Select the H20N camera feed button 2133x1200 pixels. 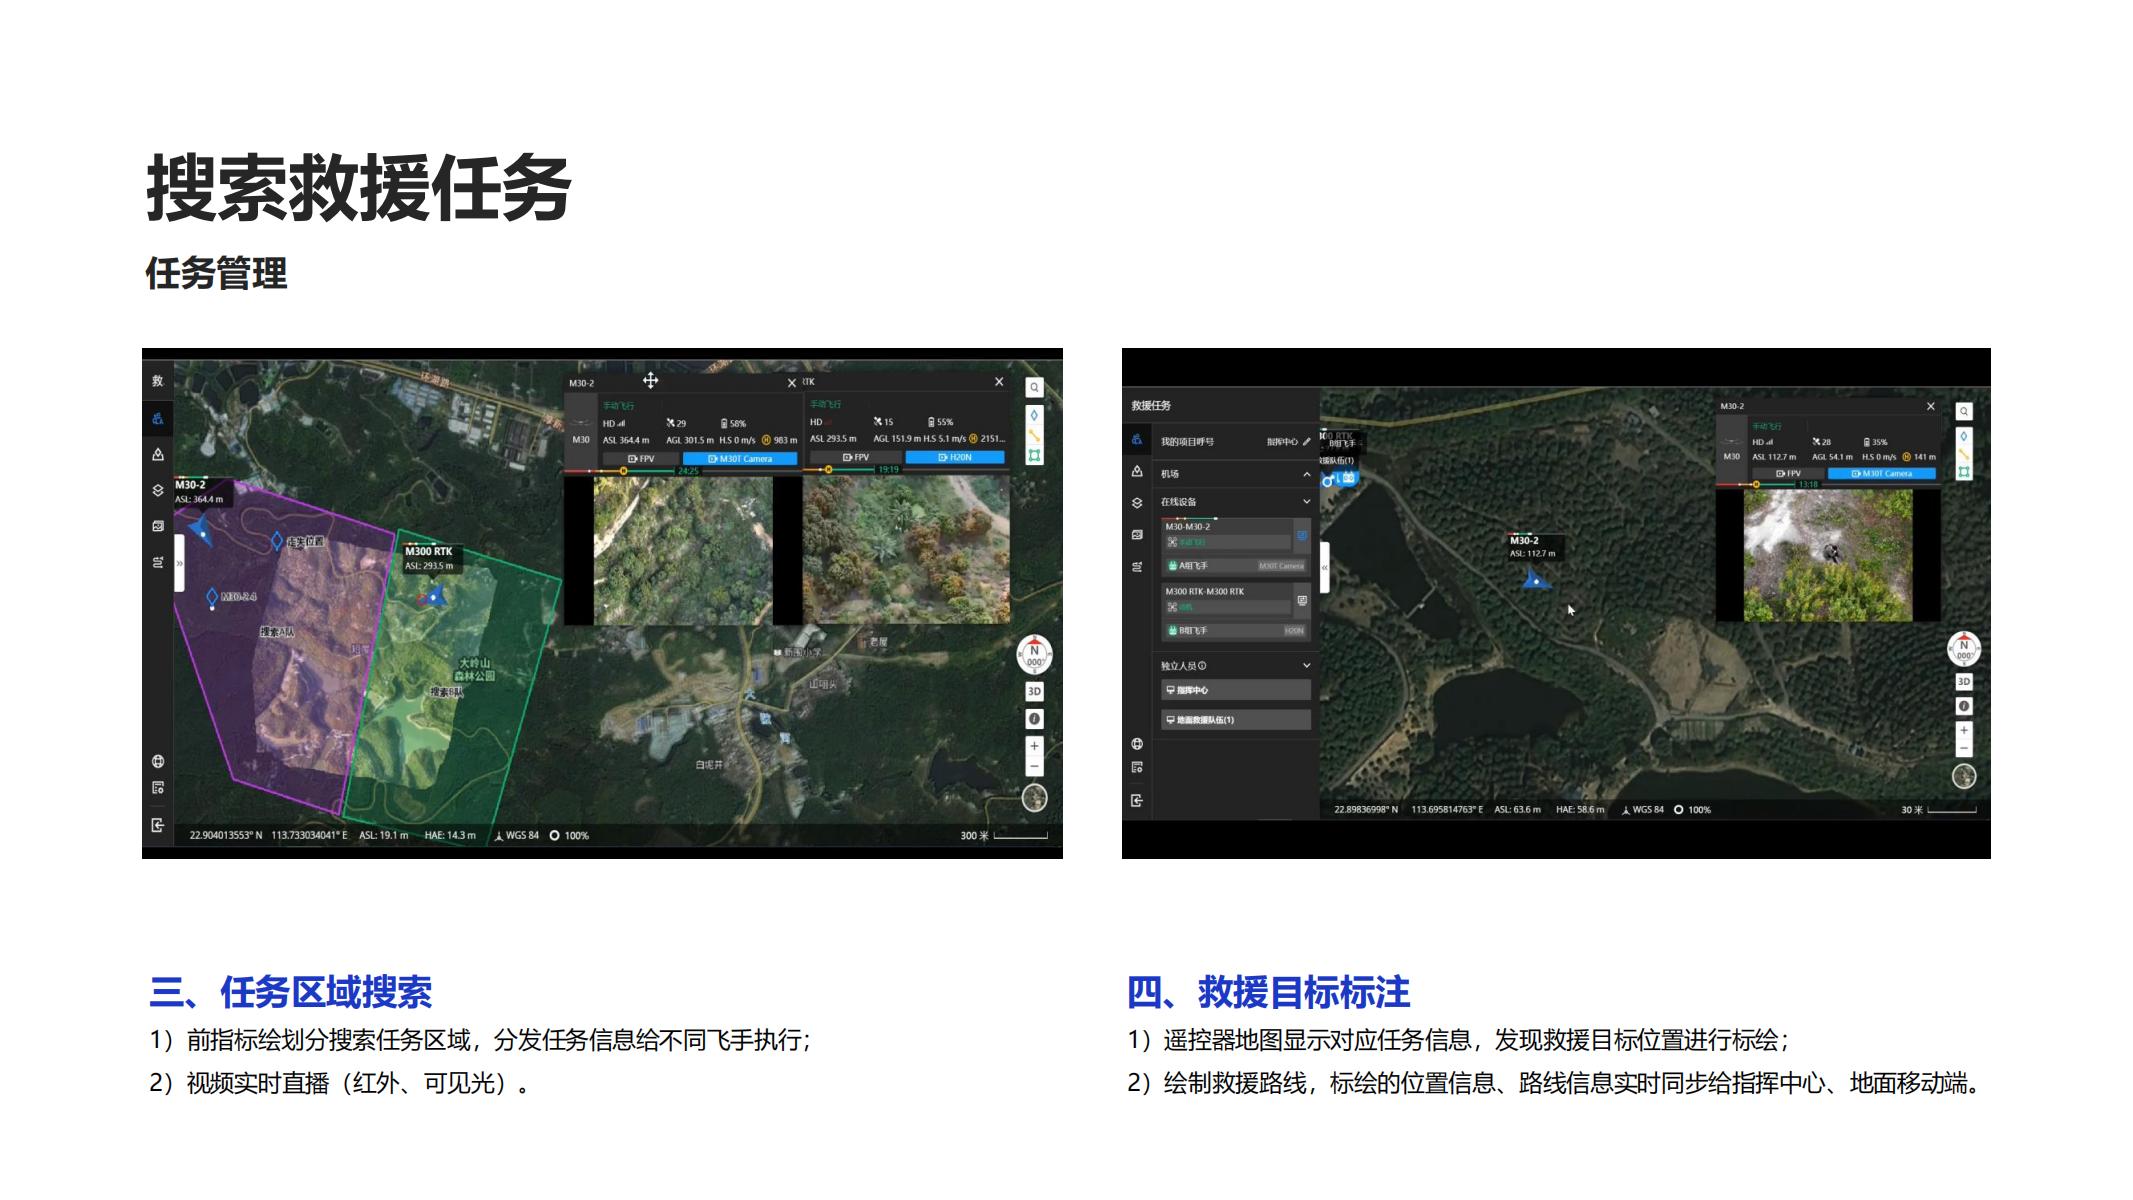click(955, 457)
